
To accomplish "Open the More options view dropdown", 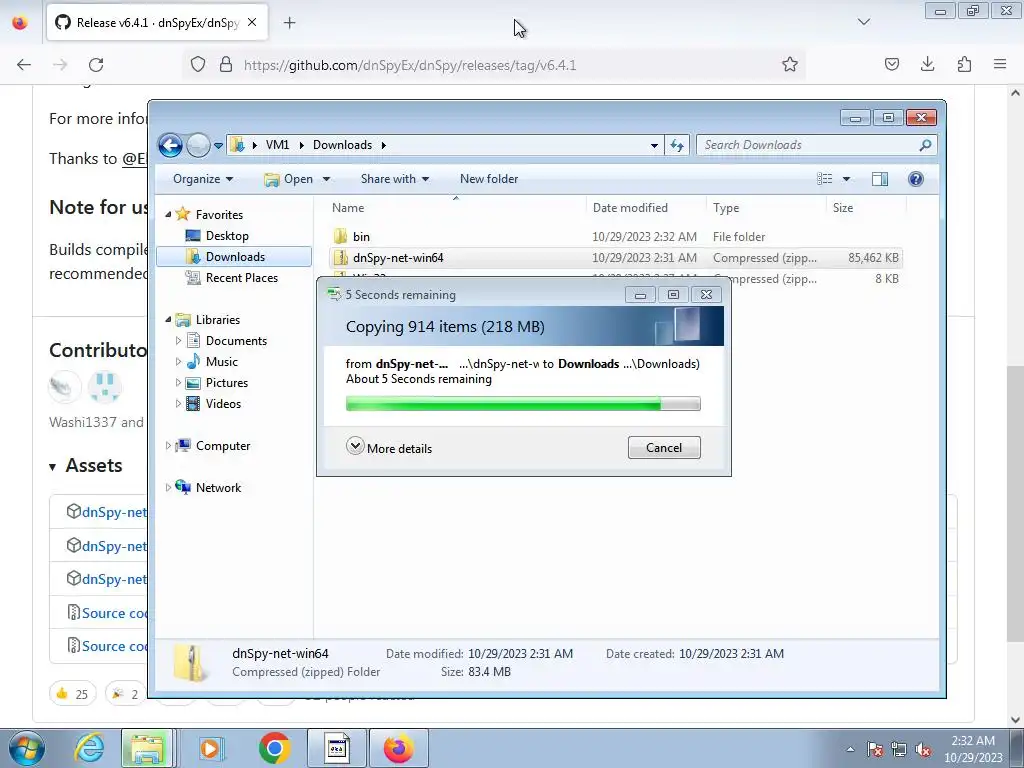I will (846, 179).
